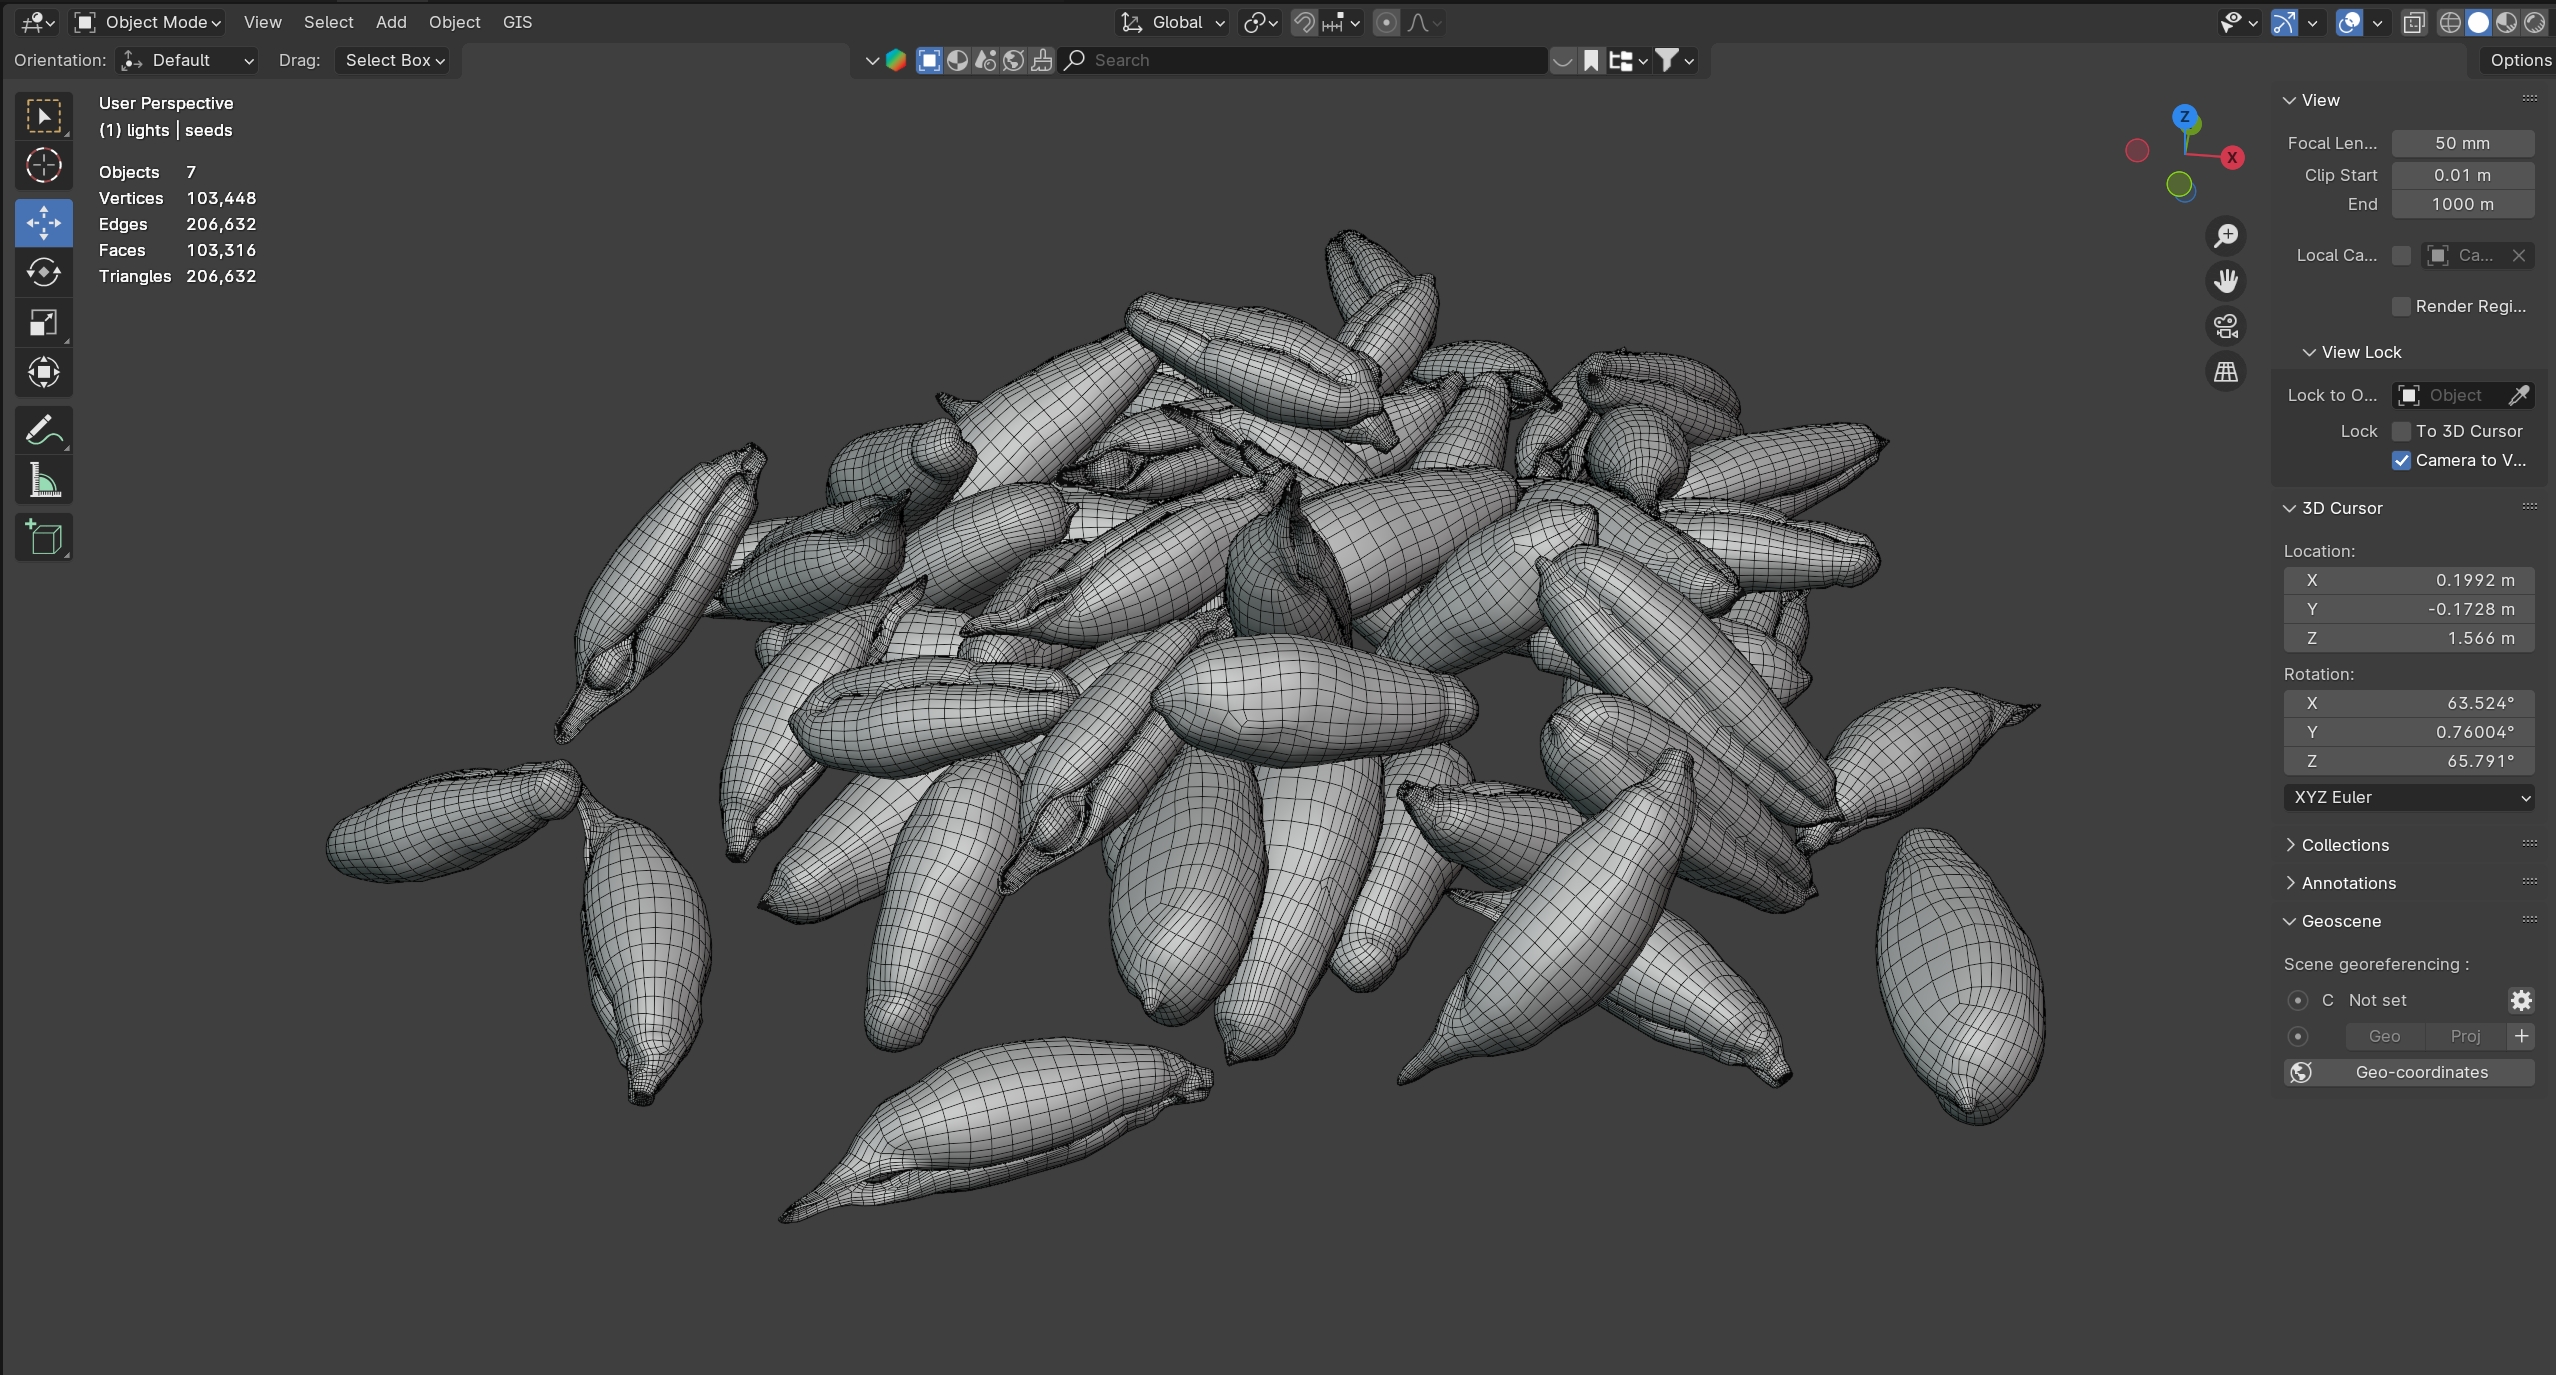Activate the Scale tool
This screenshot has height=1375, width=2556.
click(x=43, y=323)
